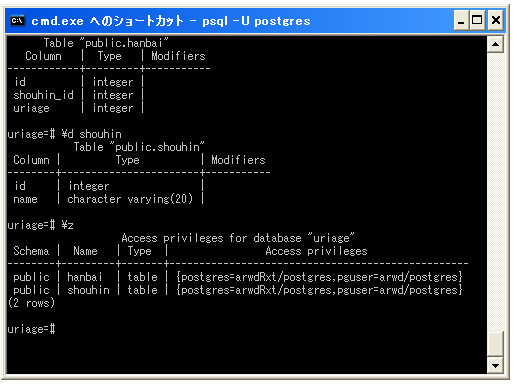513x385 pixels.
Task: Close the psql console window
Action: [x=496, y=21]
